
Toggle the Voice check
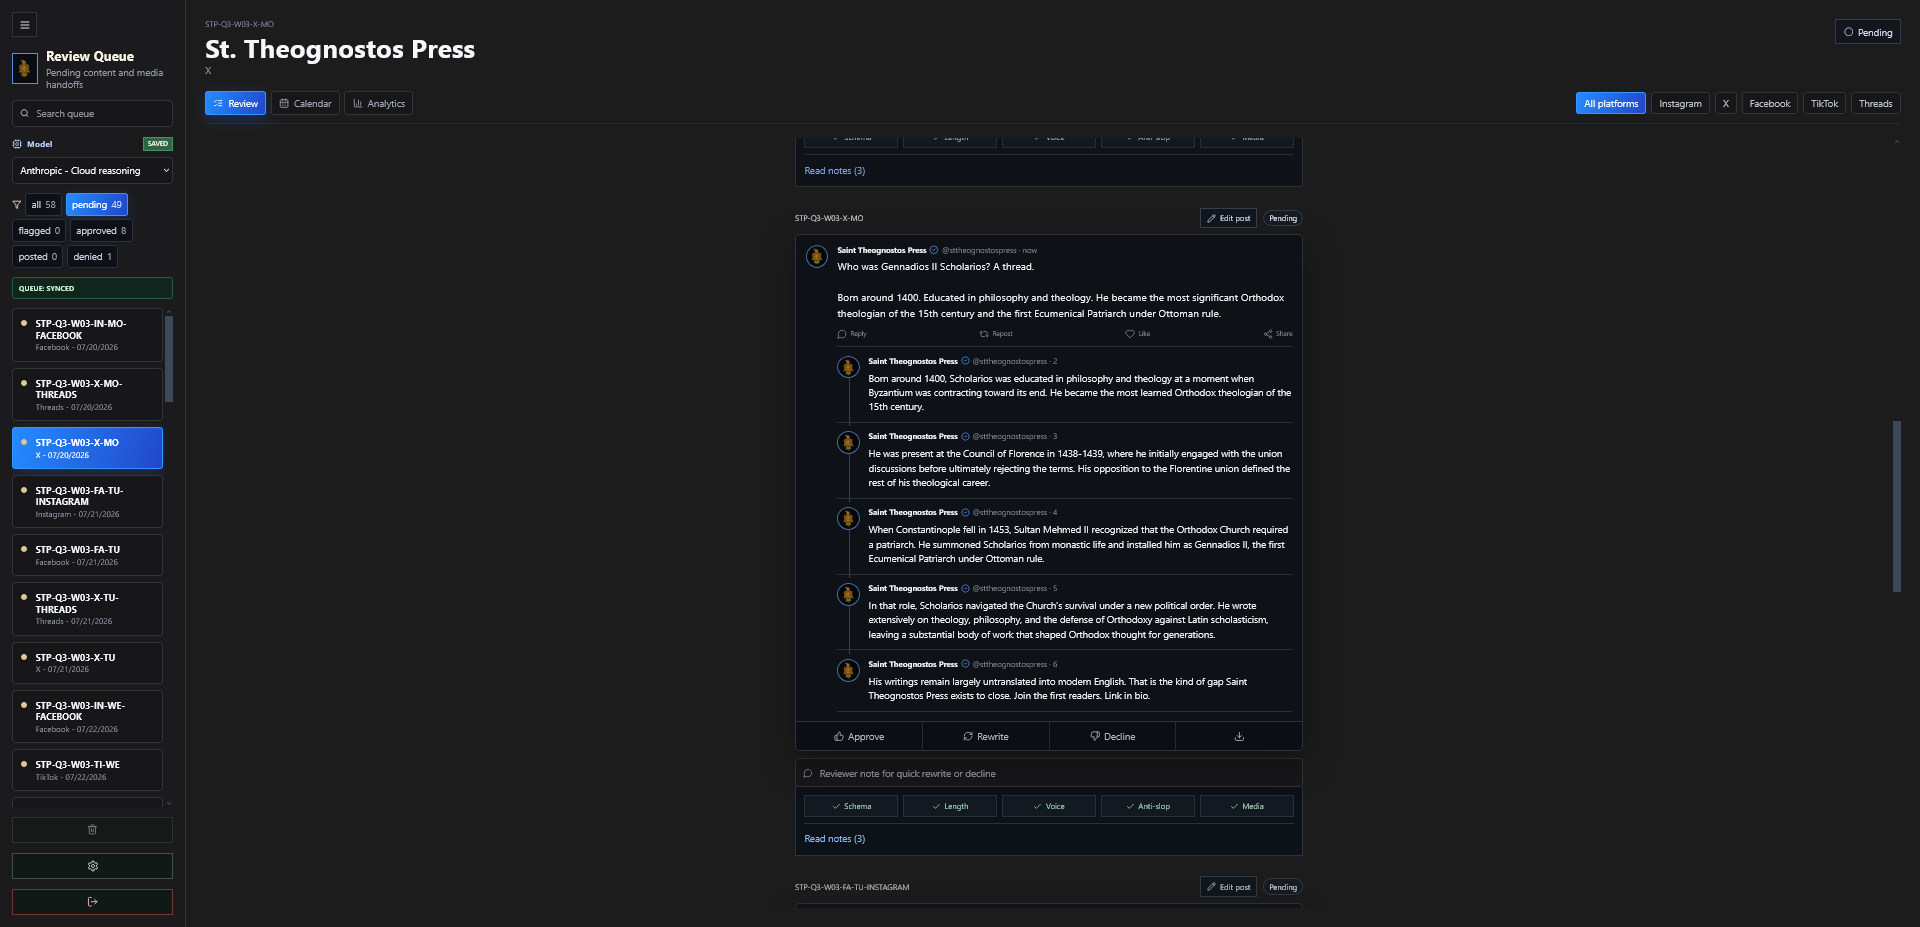tap(1049, 806)
